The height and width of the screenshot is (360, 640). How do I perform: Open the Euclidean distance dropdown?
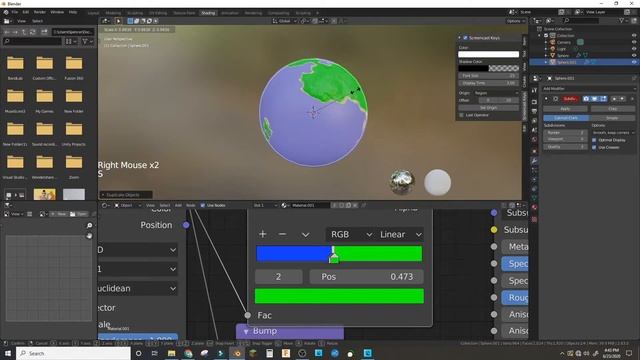click(x=138, y=288)
